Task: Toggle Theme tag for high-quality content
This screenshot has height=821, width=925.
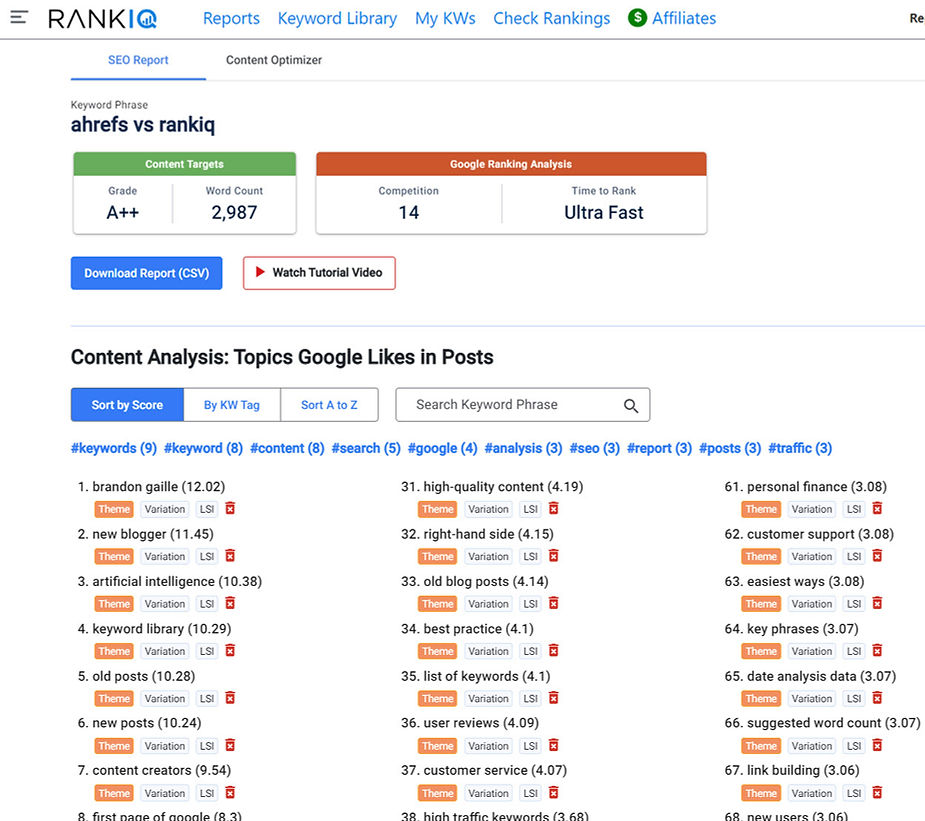Action: 438,509
